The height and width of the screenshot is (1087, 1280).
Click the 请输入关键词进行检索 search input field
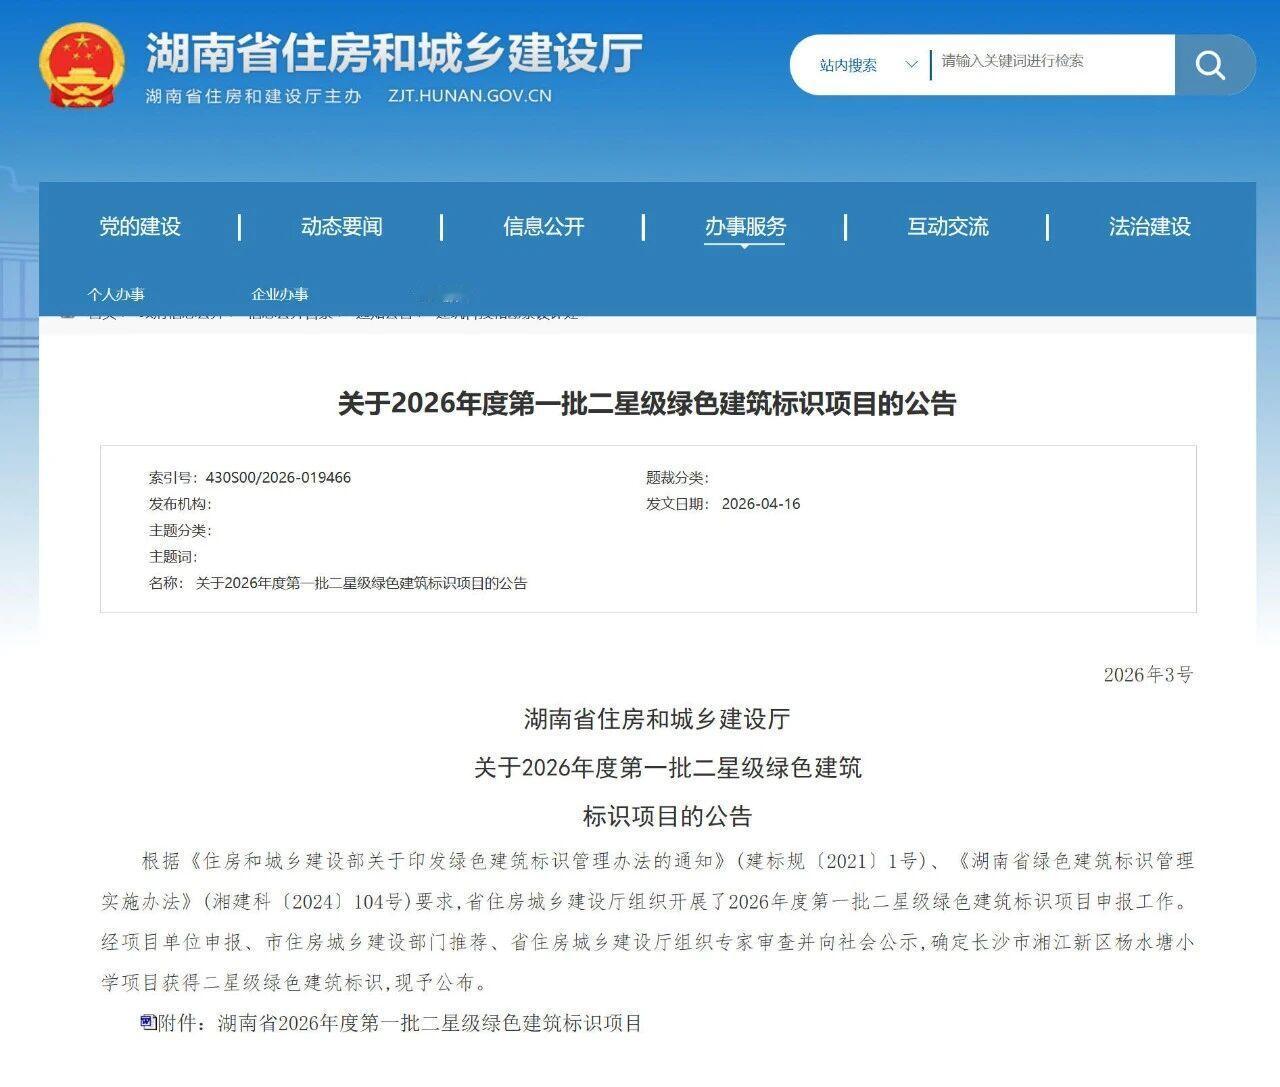click(x=1050, y=64)
